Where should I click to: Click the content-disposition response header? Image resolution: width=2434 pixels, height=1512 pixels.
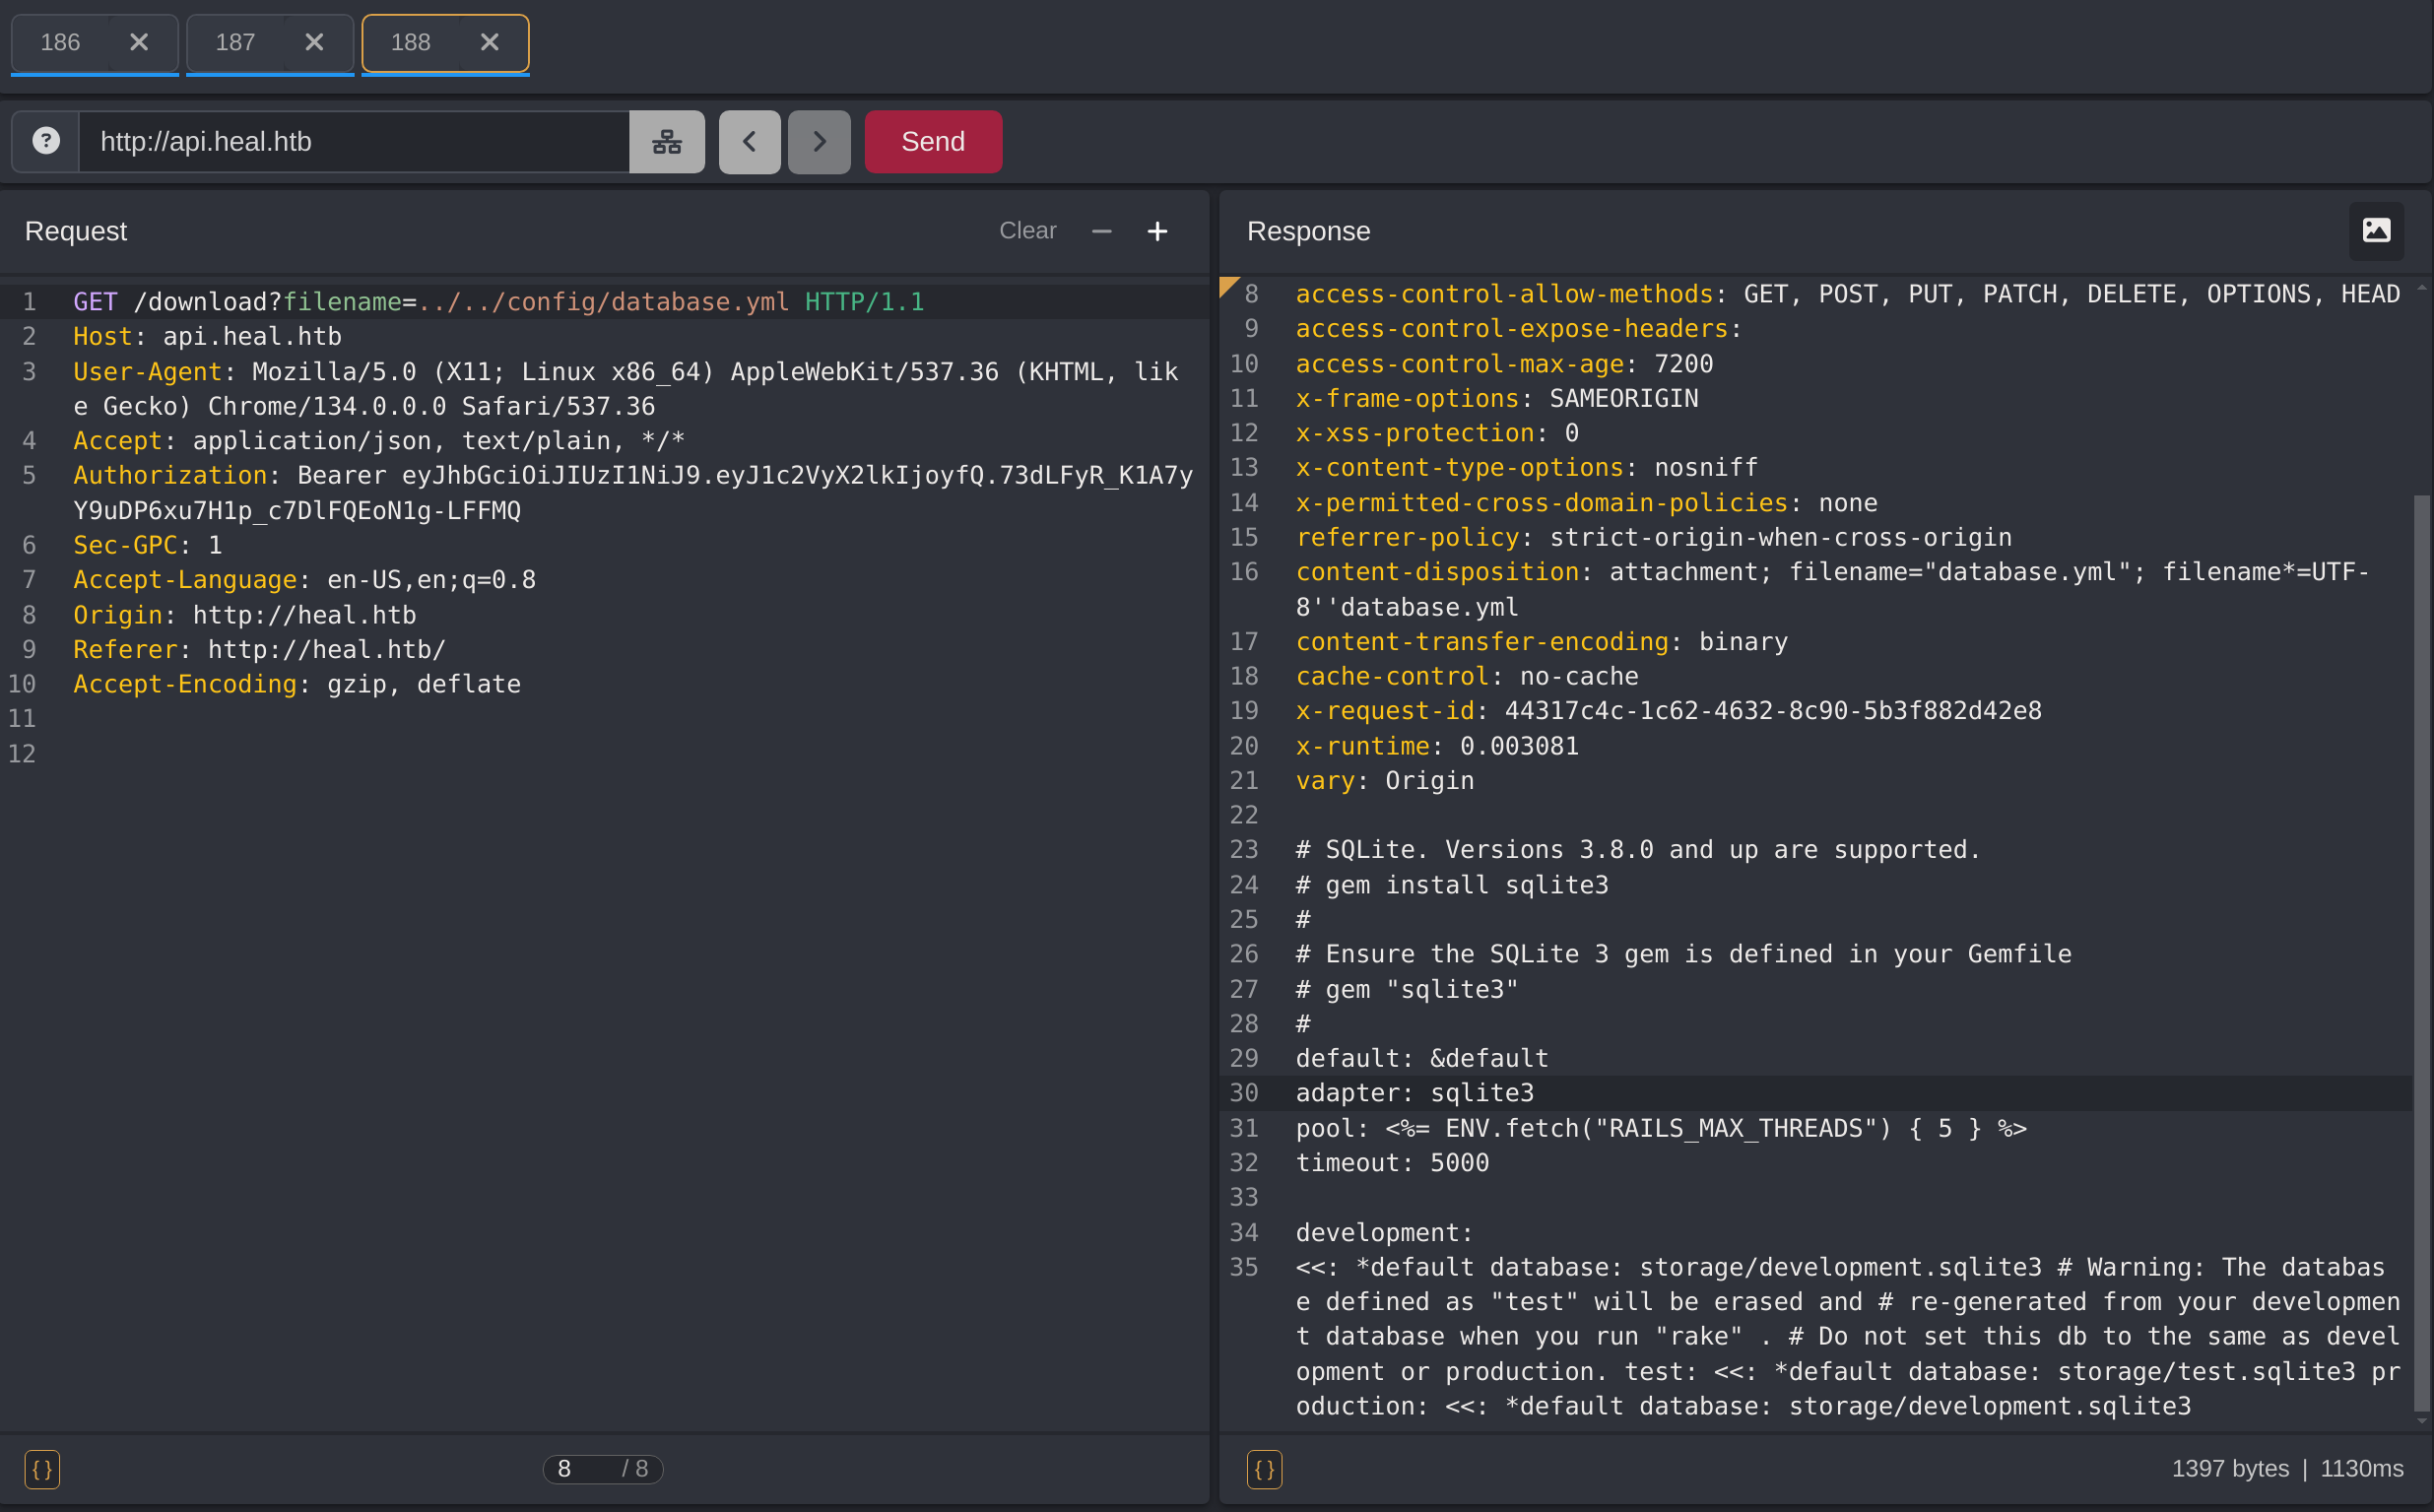point(1832,589)
